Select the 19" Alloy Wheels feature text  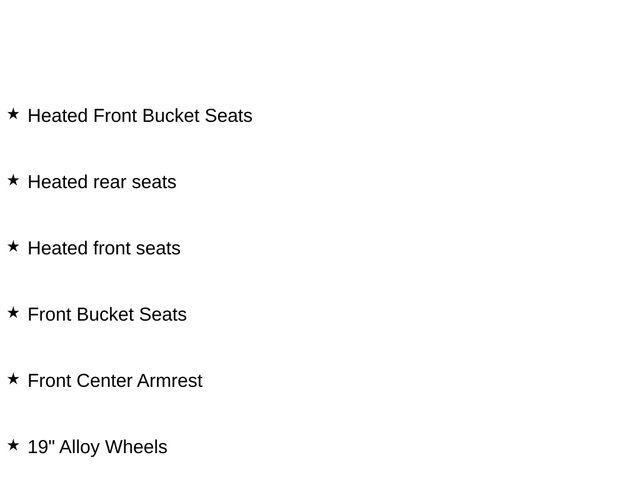(97, 447)
